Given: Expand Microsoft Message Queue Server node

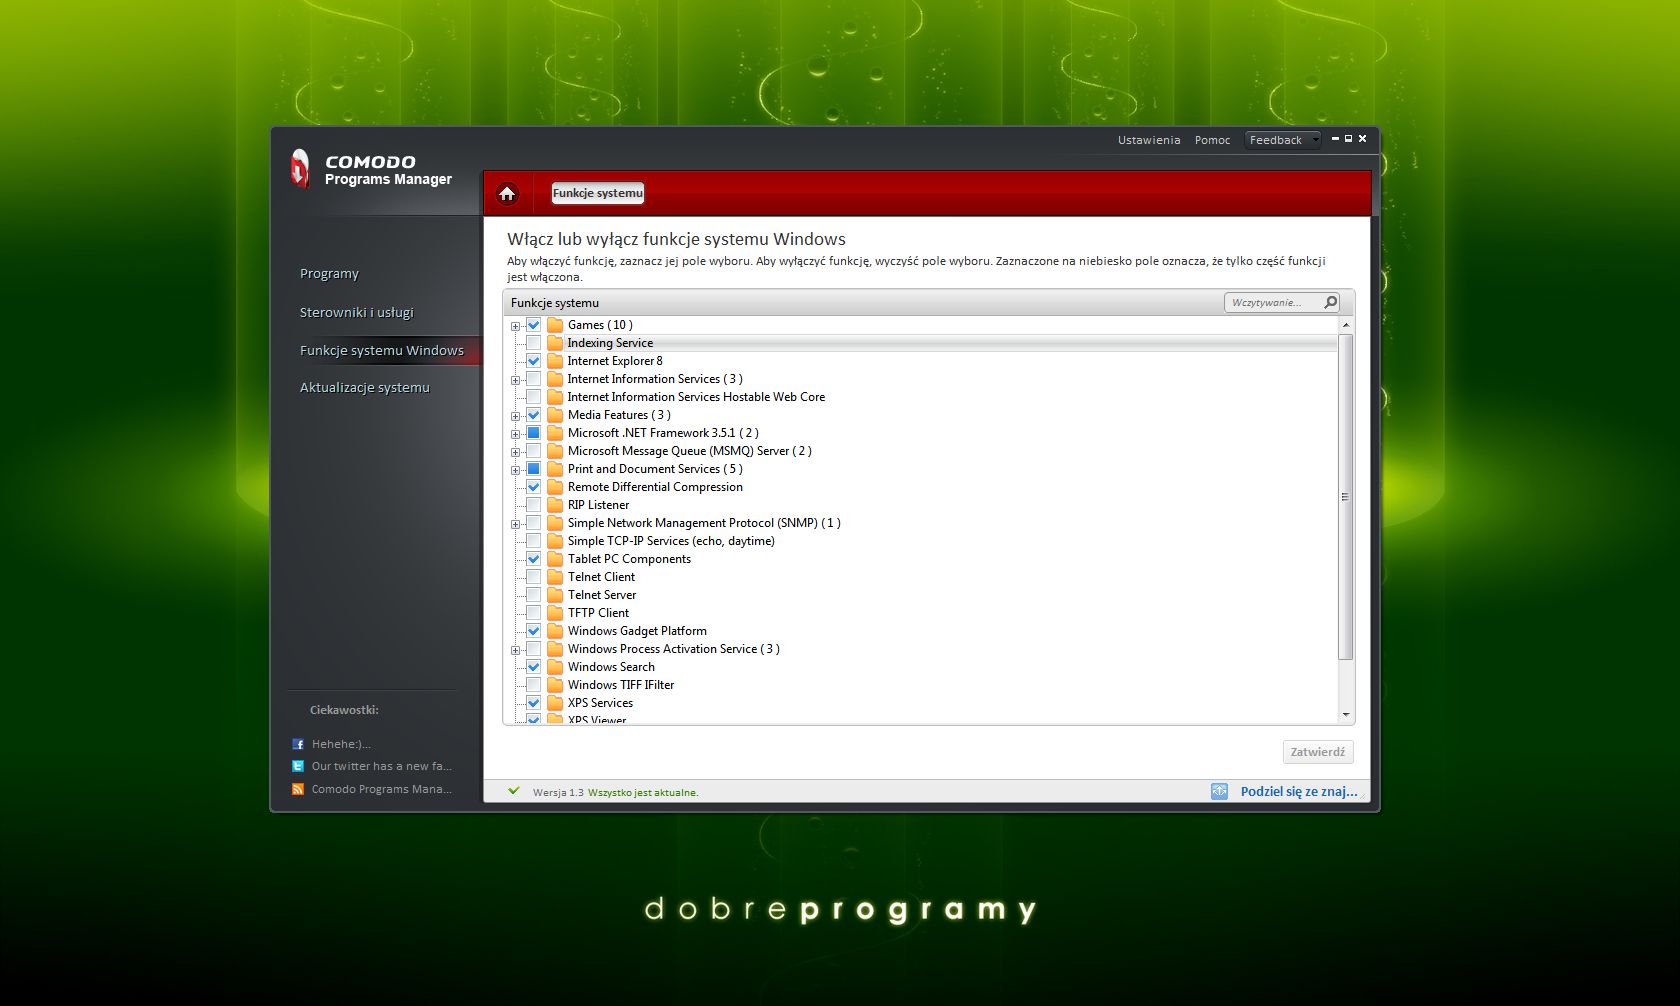Looking at the screenshot, I should point(515,452).
